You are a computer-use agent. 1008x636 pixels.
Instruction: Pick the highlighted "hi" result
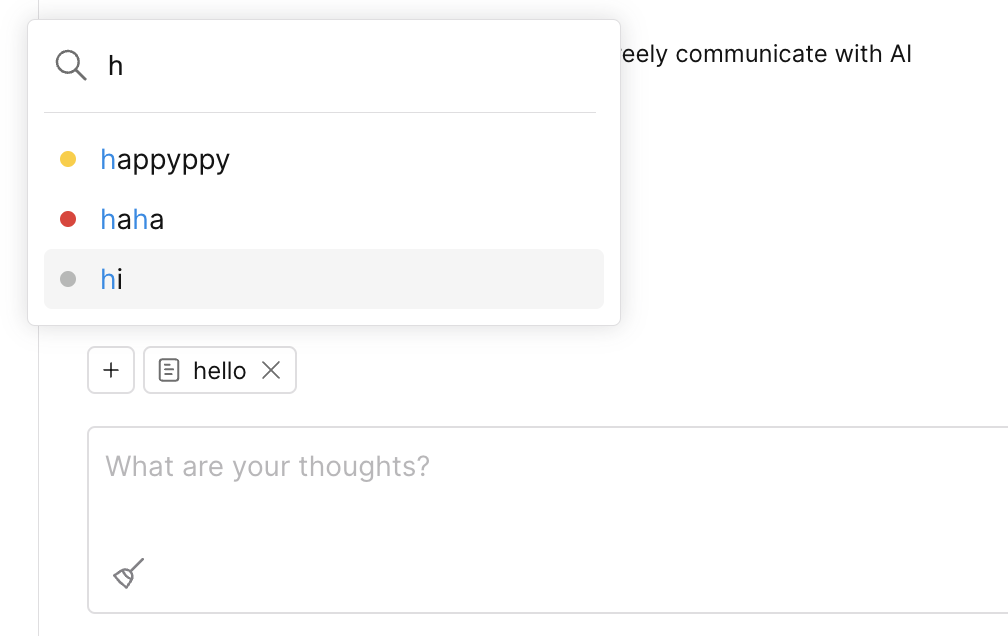[111, 280]
